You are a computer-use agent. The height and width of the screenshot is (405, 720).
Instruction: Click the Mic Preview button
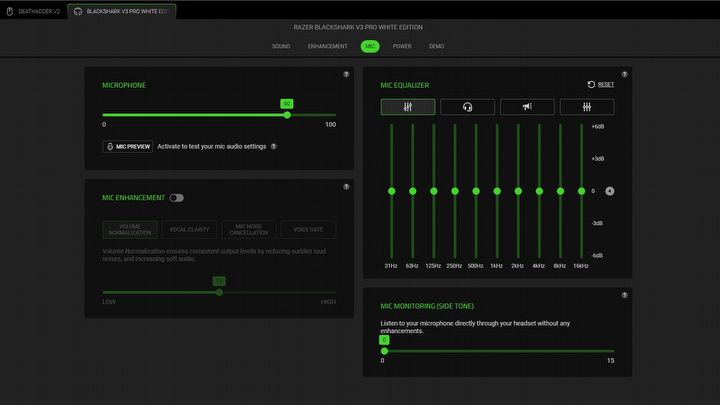(128, 146)
